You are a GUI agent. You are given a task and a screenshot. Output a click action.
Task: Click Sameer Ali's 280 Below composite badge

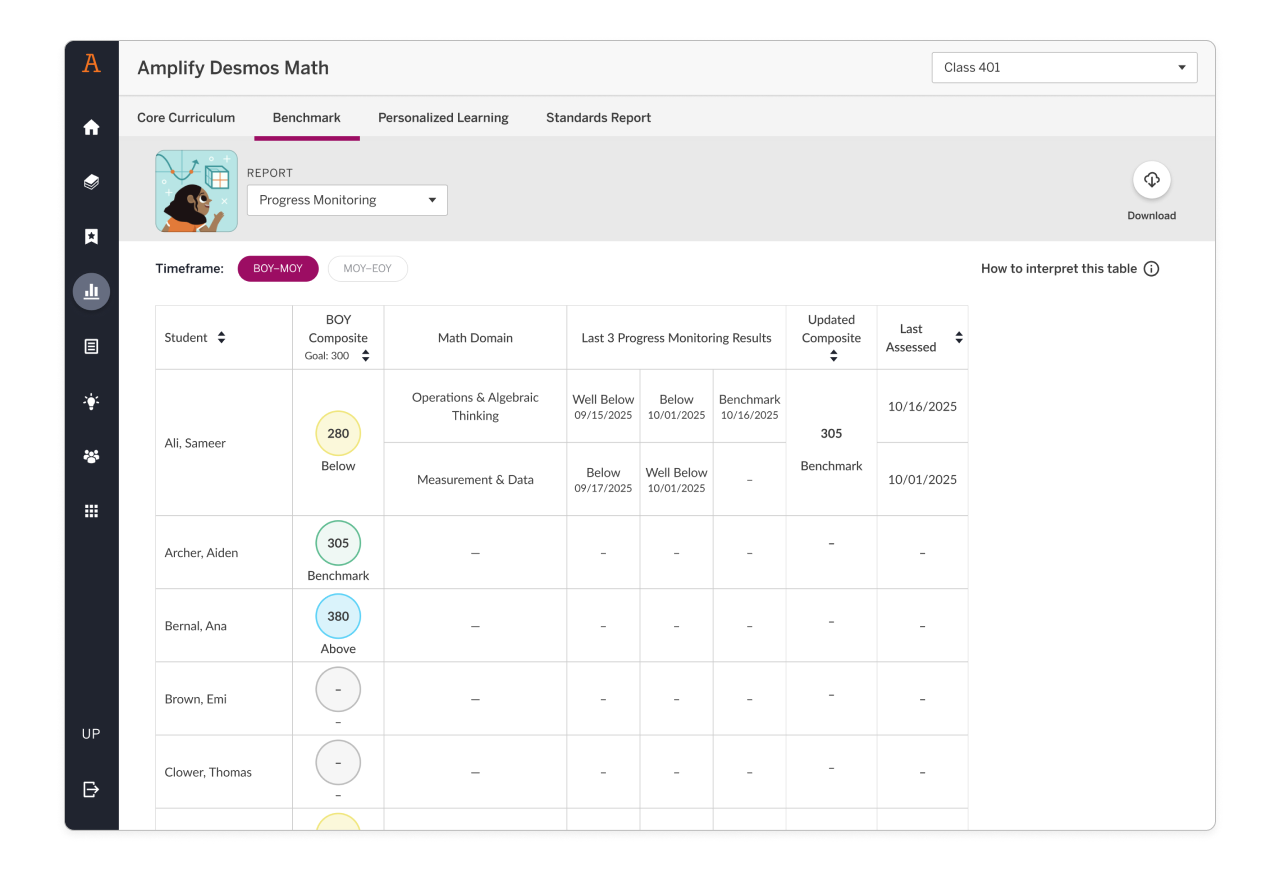tap(338, 433)
